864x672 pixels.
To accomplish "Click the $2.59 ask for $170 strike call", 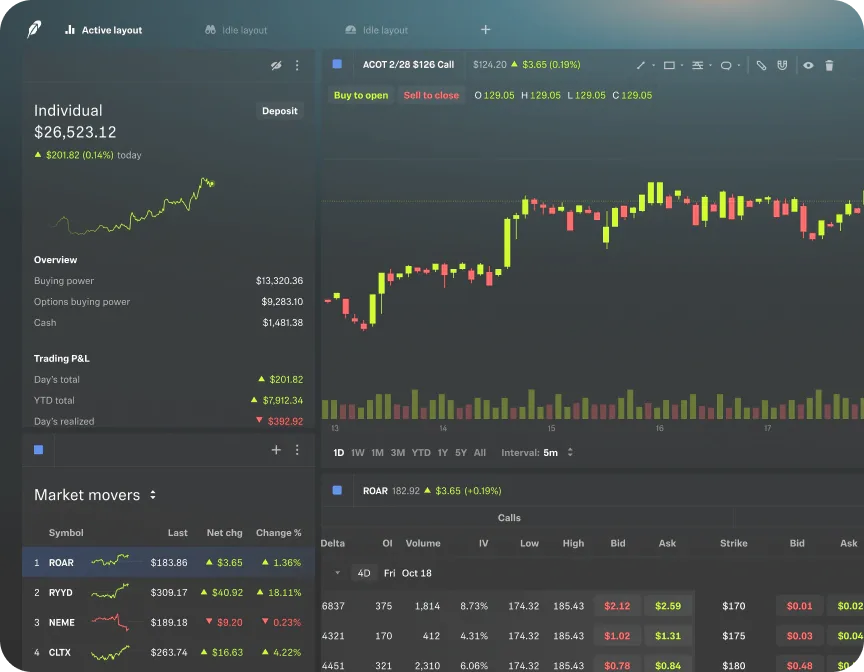I will point(668,606).
